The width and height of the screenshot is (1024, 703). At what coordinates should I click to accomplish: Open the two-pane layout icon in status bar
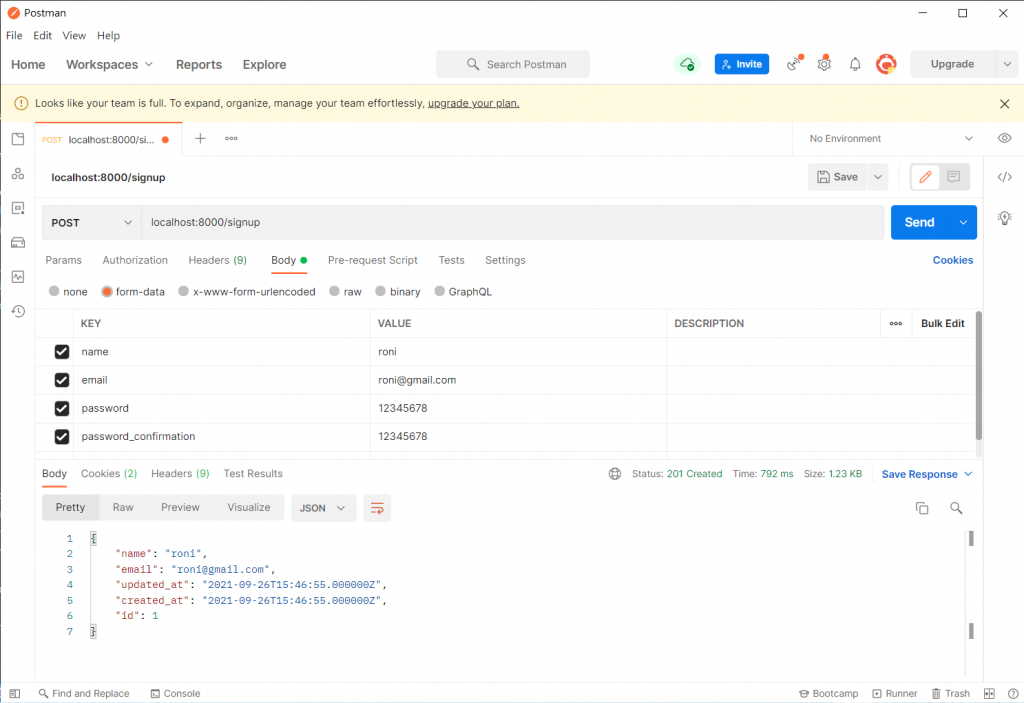(x=989, y=694)
